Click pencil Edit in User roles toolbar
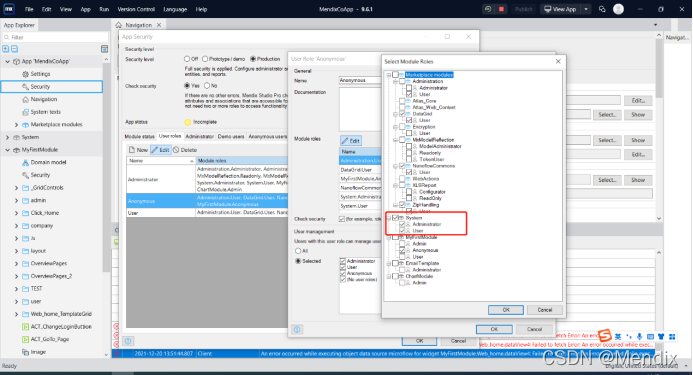 click(160, 150)
